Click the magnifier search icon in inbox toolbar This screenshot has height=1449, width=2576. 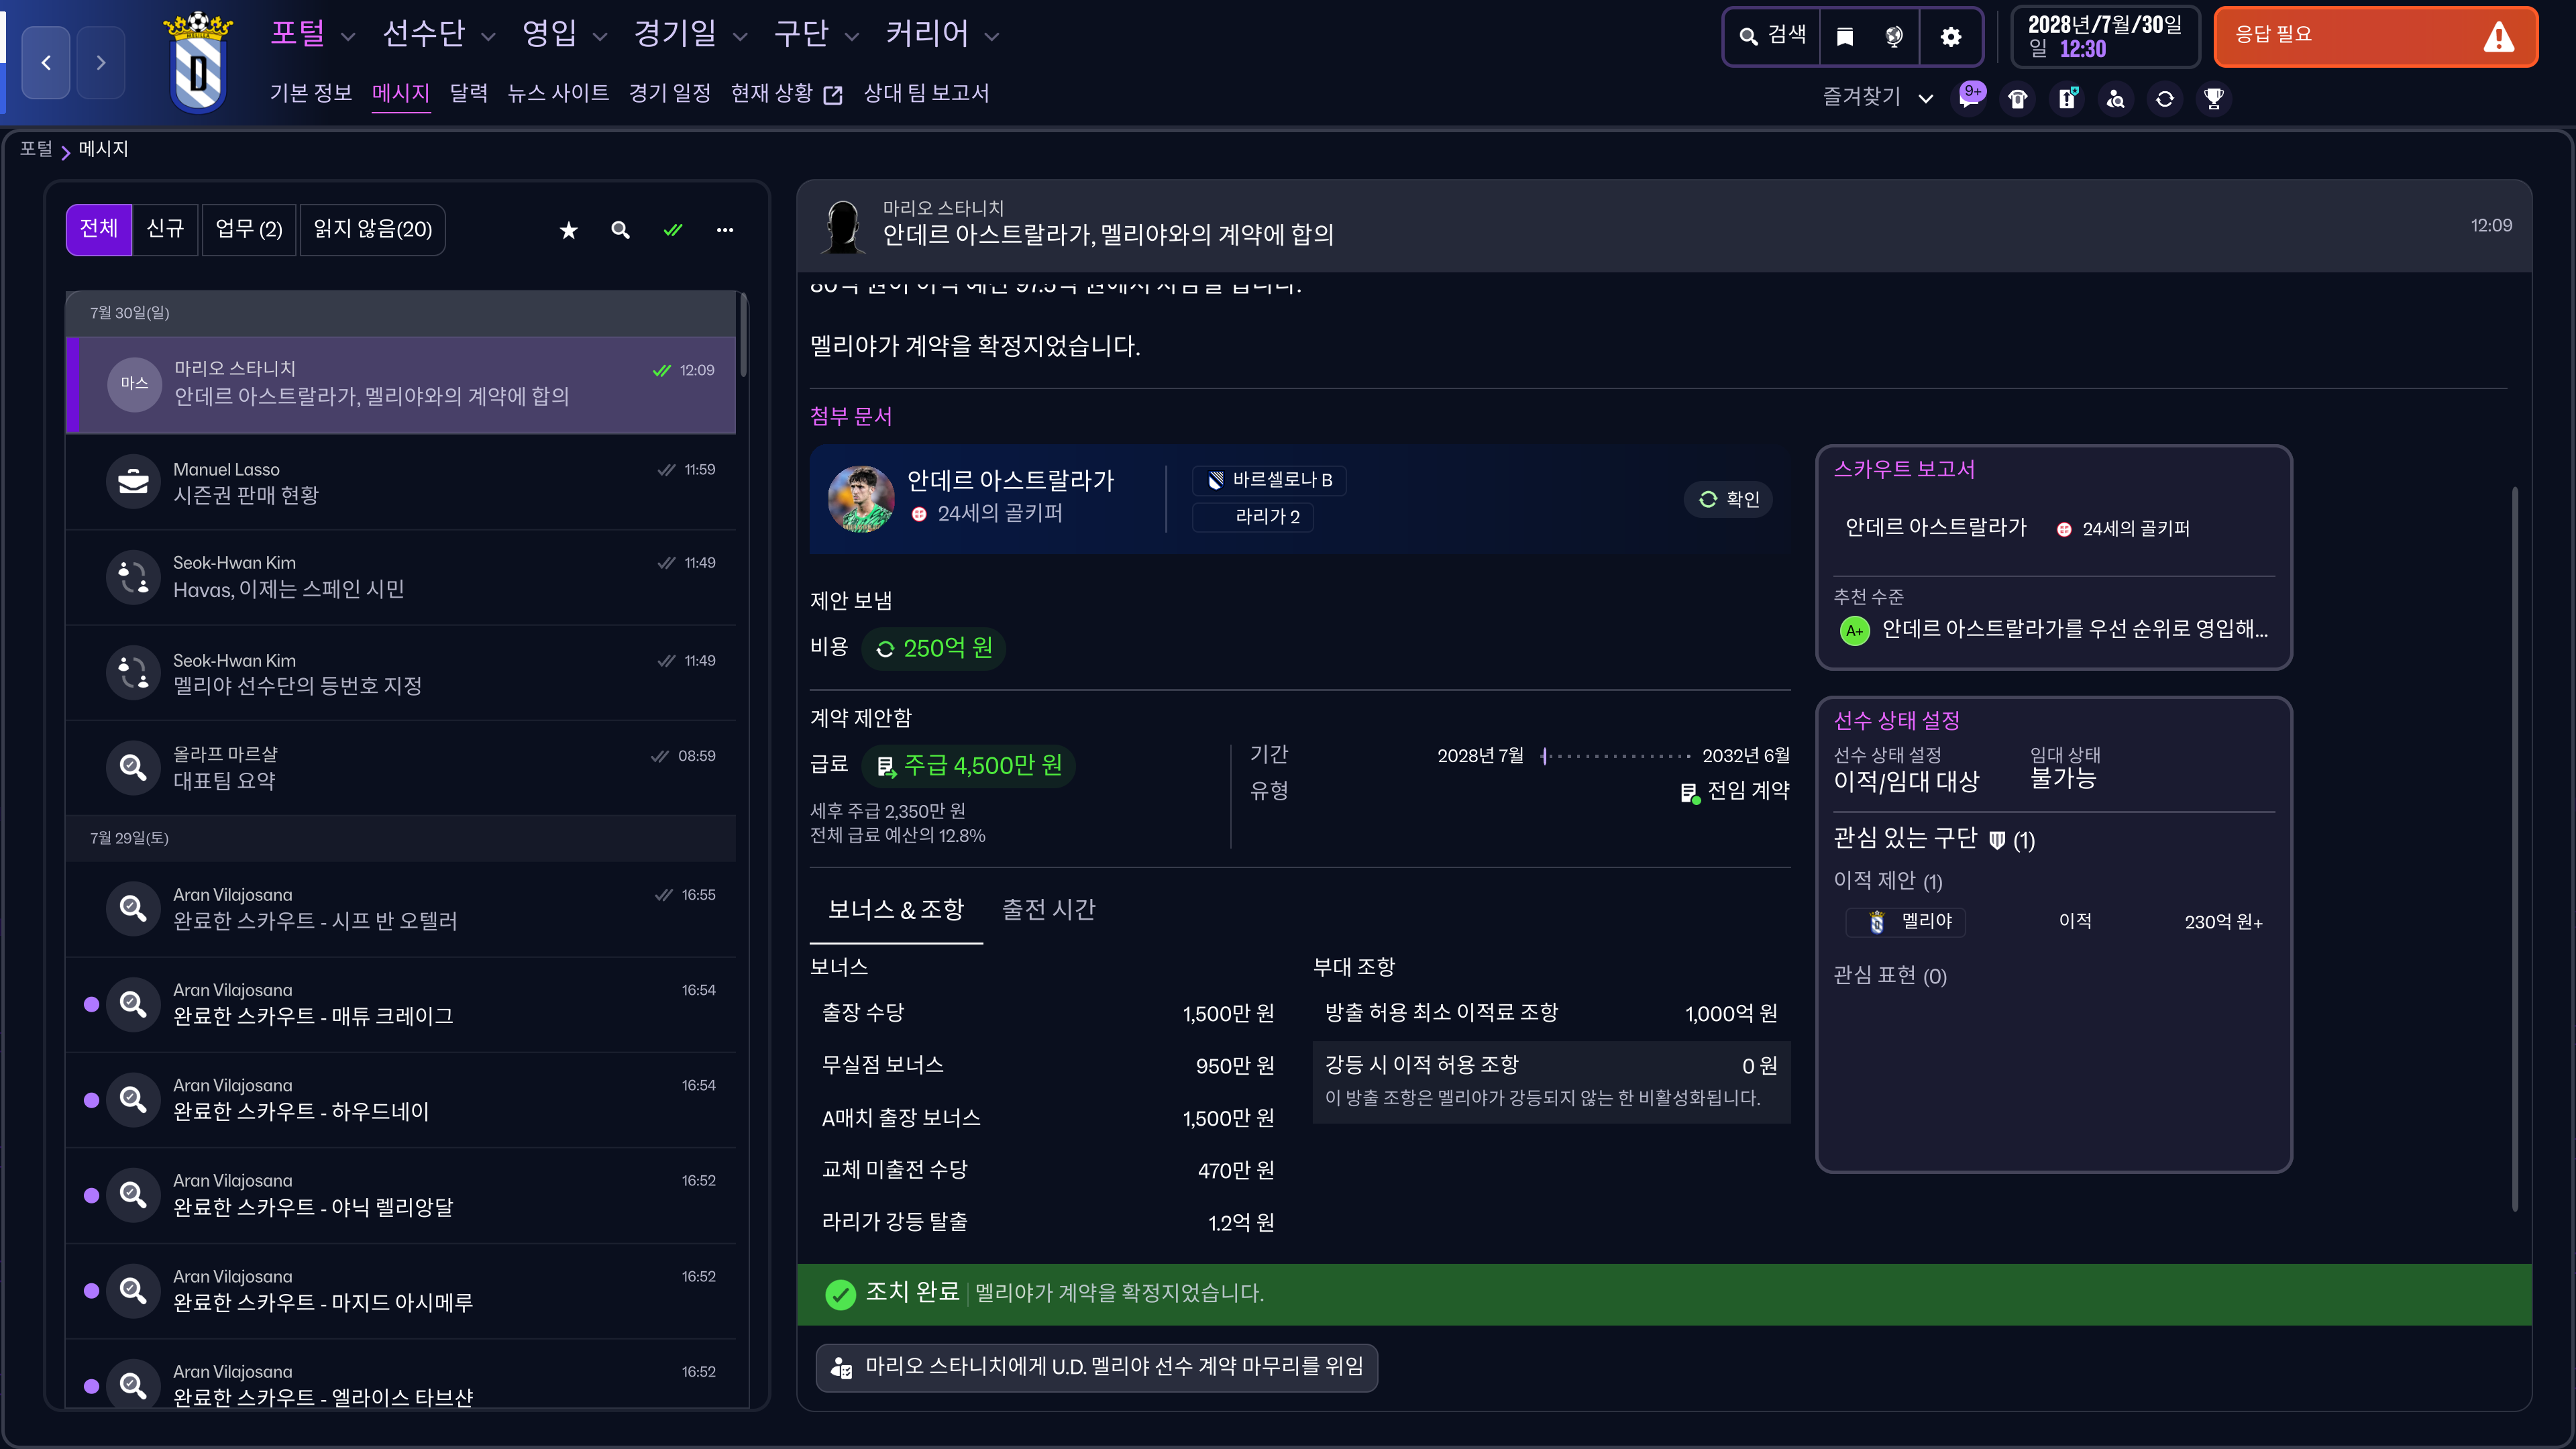tap(620, 230)
